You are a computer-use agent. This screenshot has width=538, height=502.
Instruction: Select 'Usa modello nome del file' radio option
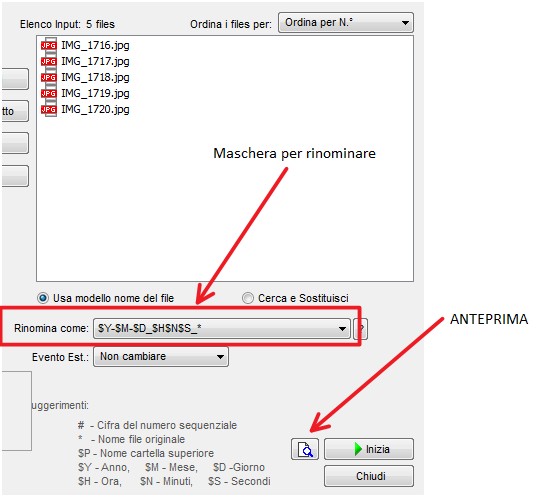tap(43, 298)
